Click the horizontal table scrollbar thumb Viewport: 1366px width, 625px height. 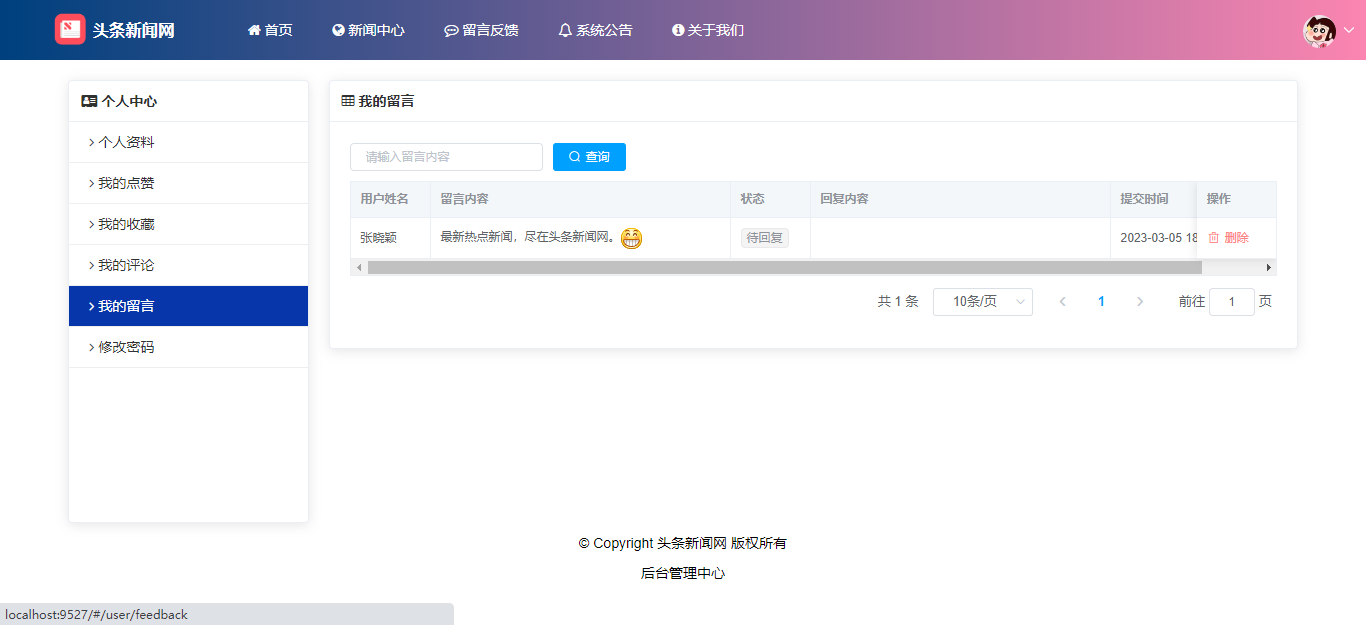tap(784, 268)
